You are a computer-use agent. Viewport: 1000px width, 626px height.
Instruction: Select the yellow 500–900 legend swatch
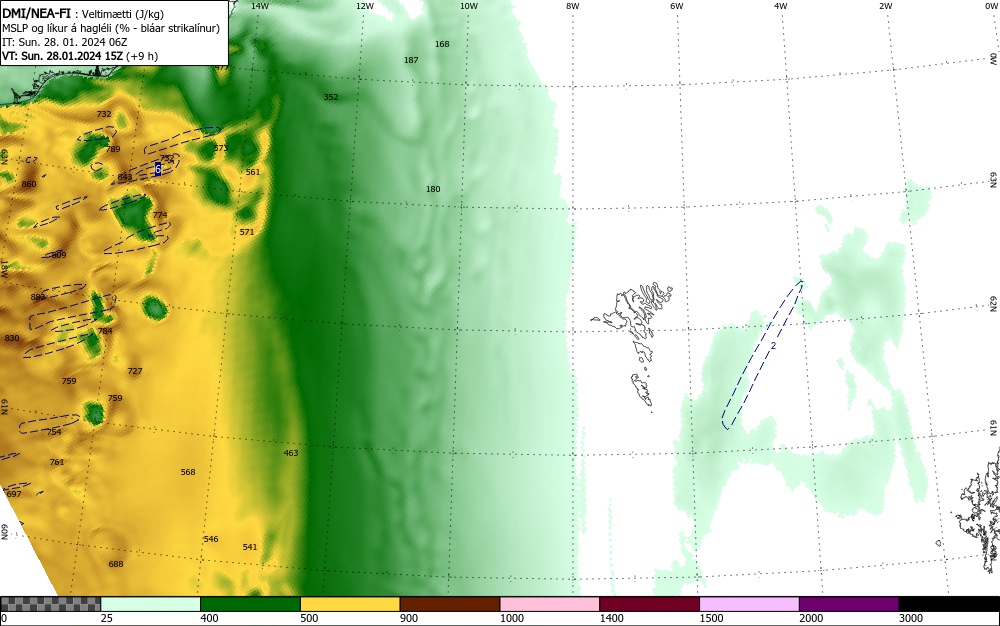(x=350, y=604)
